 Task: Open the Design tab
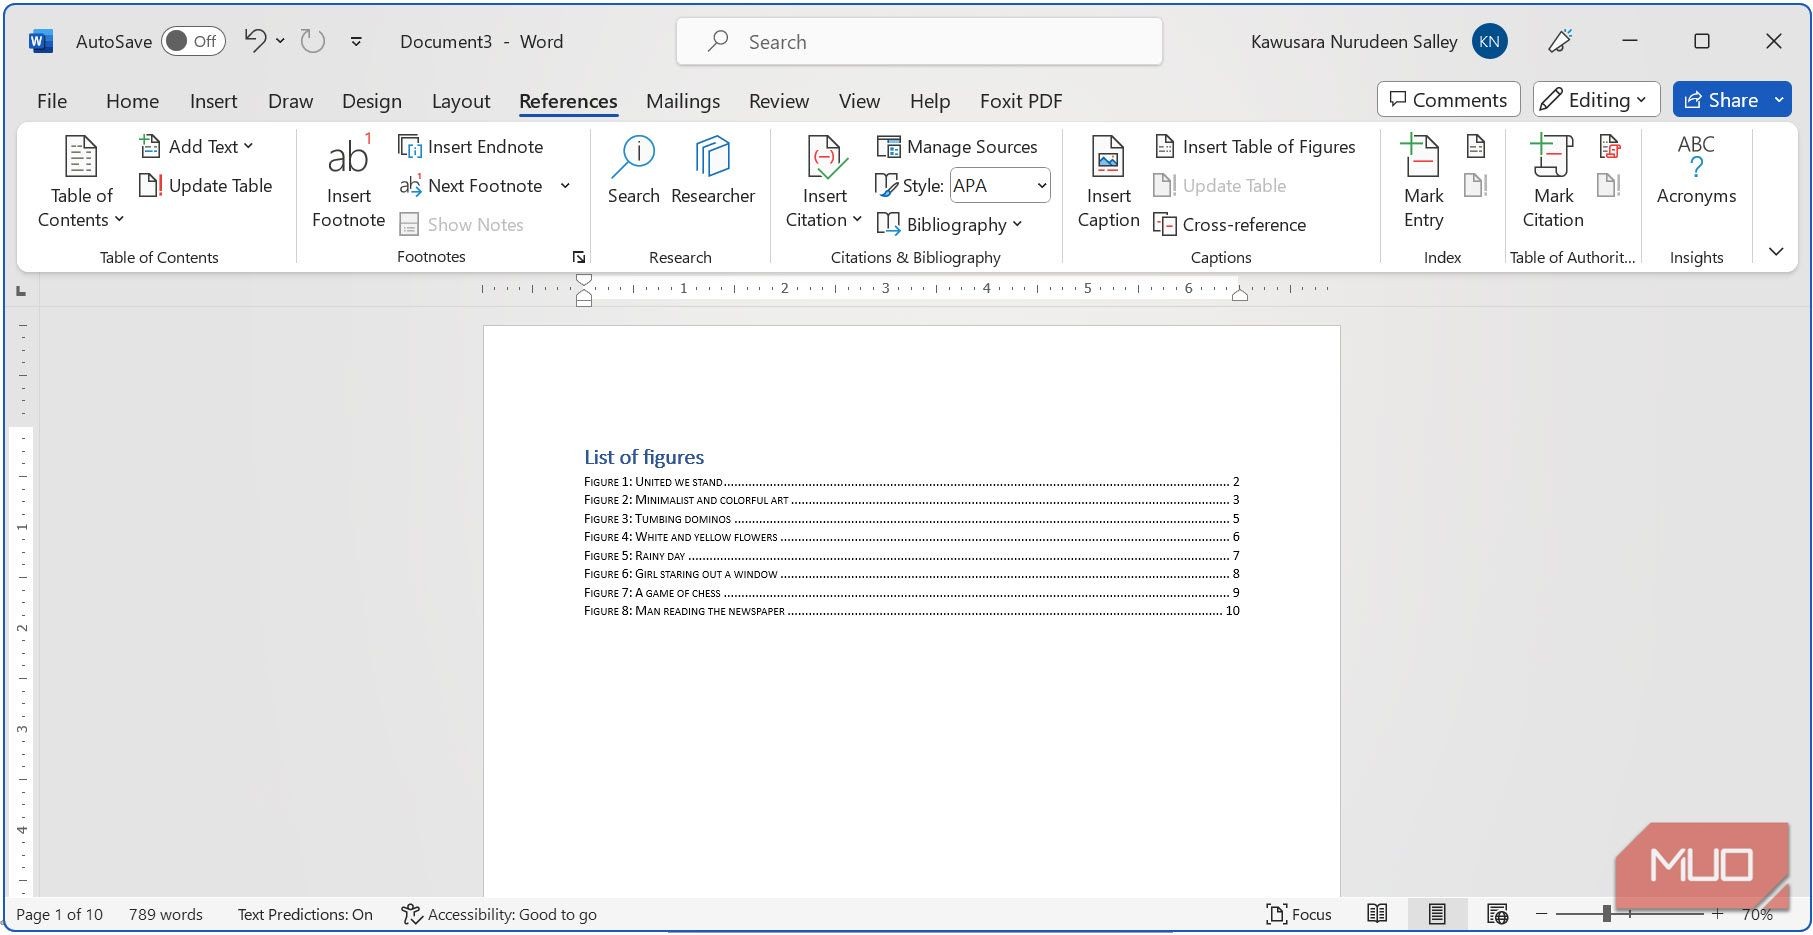[x=371, y=101]
